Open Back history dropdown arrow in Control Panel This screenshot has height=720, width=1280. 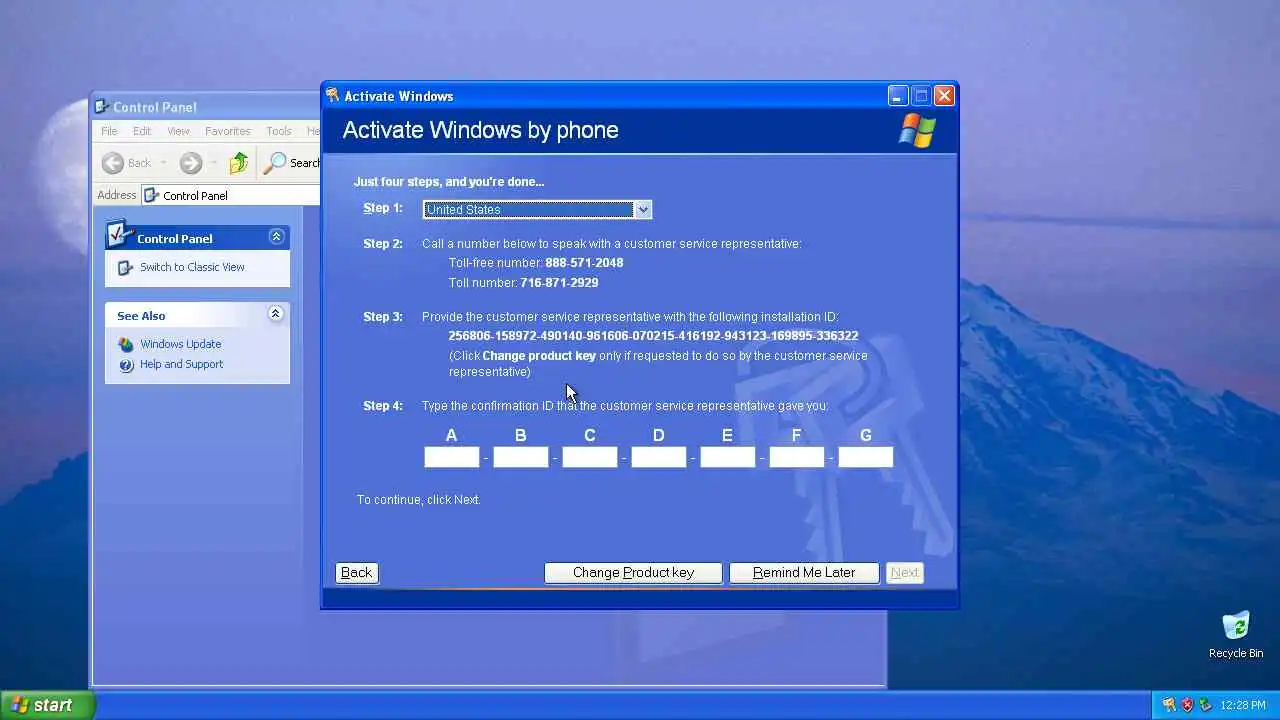tap(163, 163)
